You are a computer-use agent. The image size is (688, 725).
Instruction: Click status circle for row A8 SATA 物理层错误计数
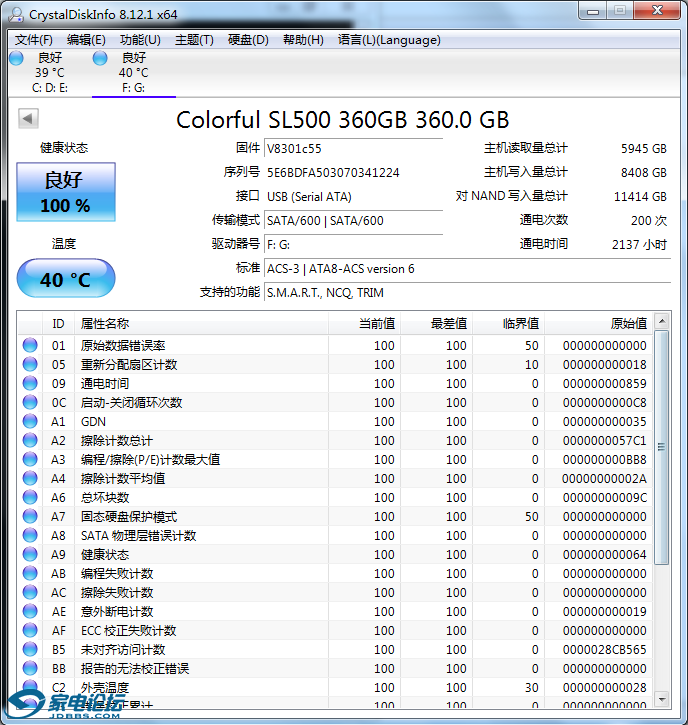(x=30, y=535)
